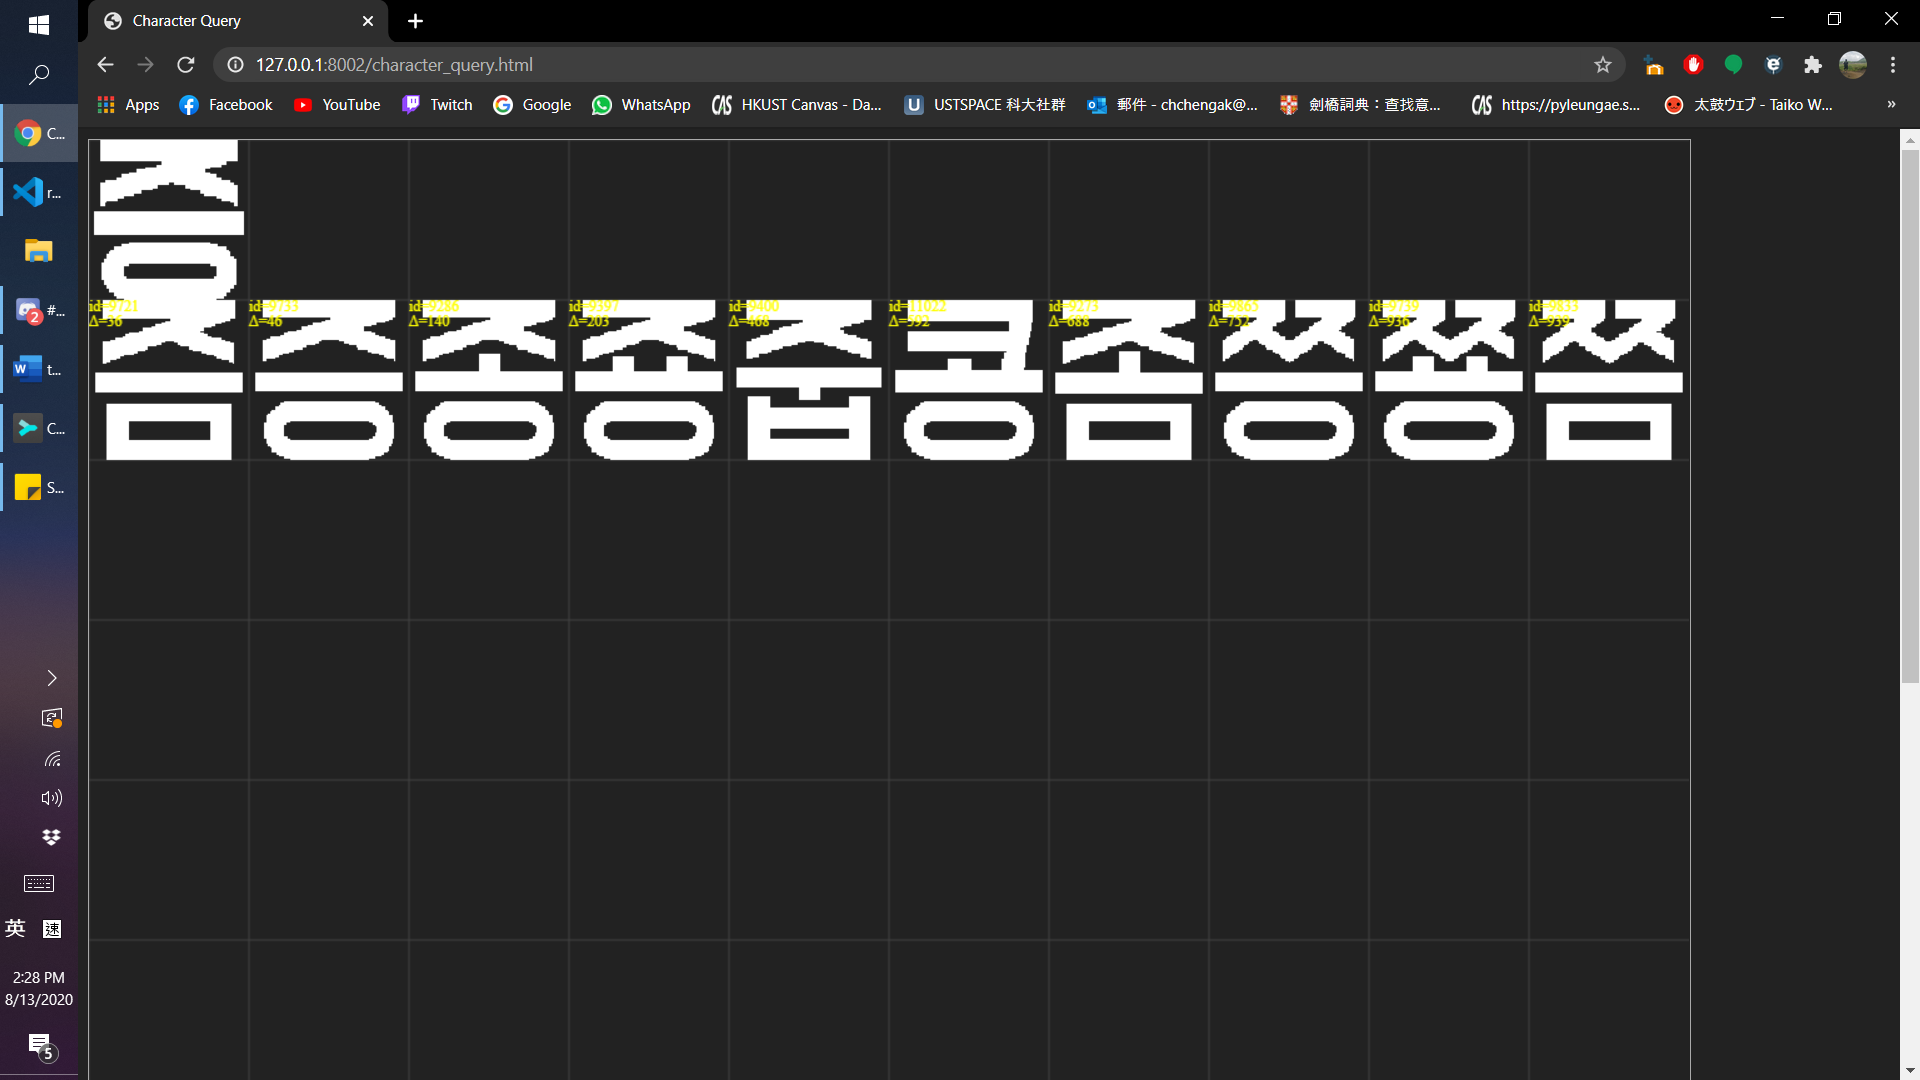Open the YouTube bookmark

pyautogui.click(x=337, y=105)
